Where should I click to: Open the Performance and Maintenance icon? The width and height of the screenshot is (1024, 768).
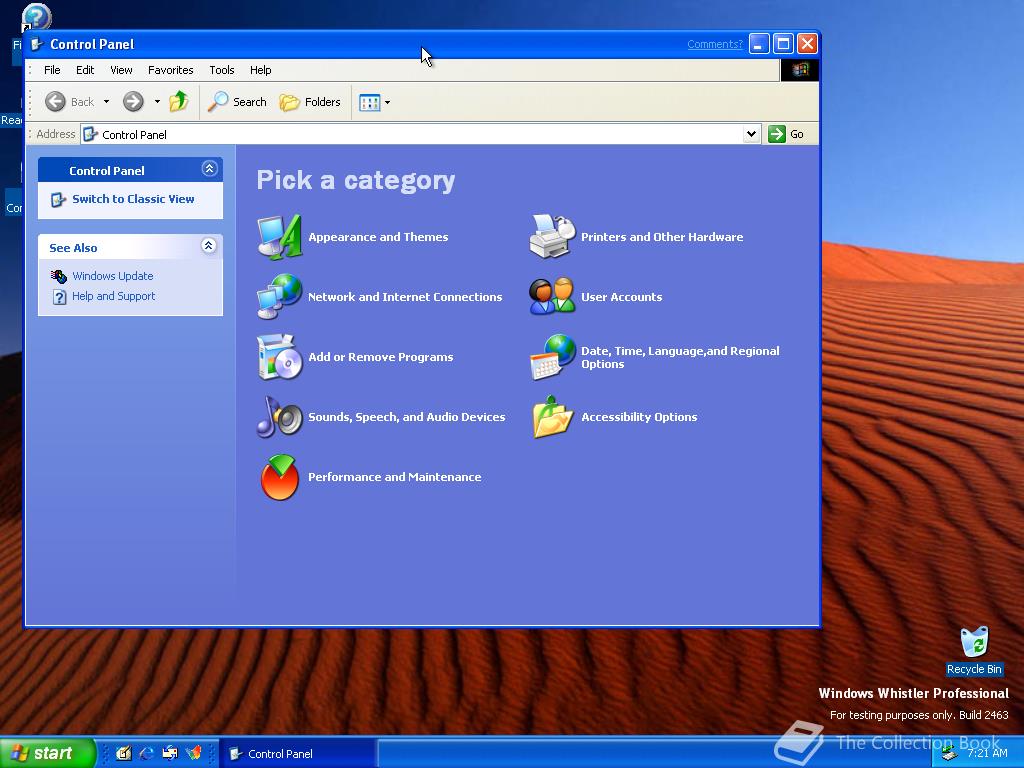point(280,477)
